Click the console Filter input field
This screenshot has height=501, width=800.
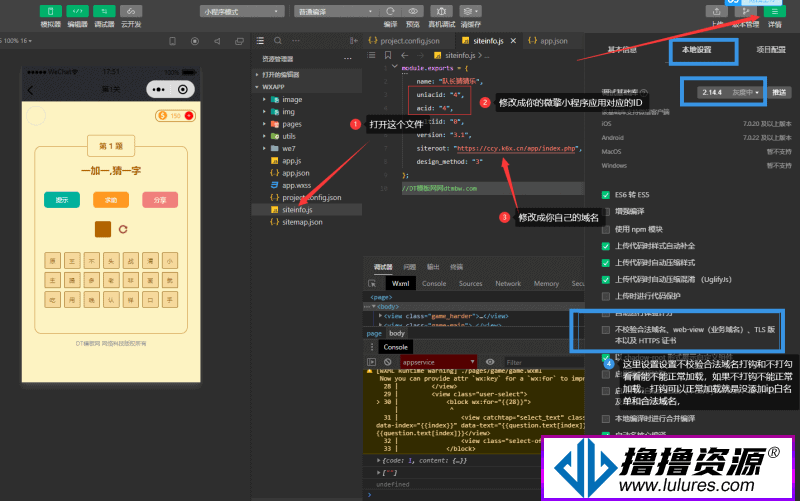(543, 362)
